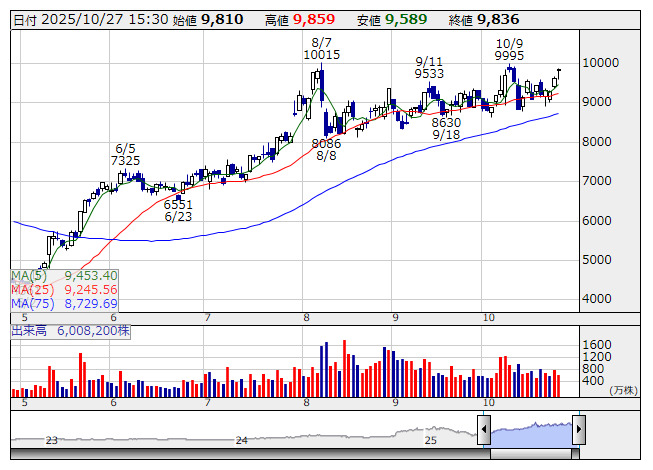Click the 出来高 6,008,200株 volume label
This screenshot has width=653, height=470.
(70, 331)
